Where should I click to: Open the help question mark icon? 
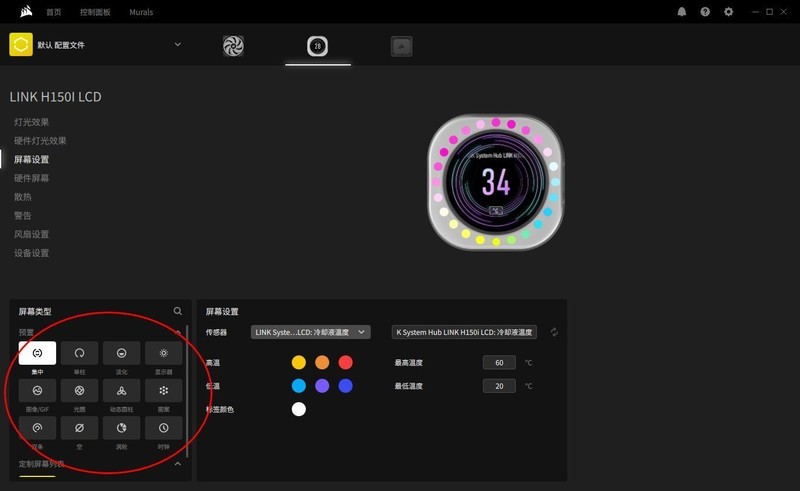click(705, 12)
